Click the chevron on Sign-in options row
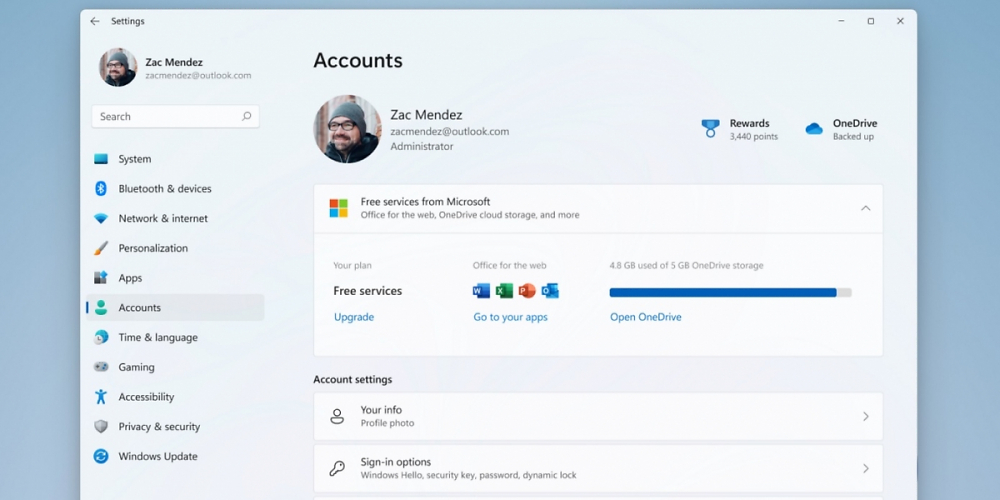Screen dimensions: 1000x500 coord(865,469)
